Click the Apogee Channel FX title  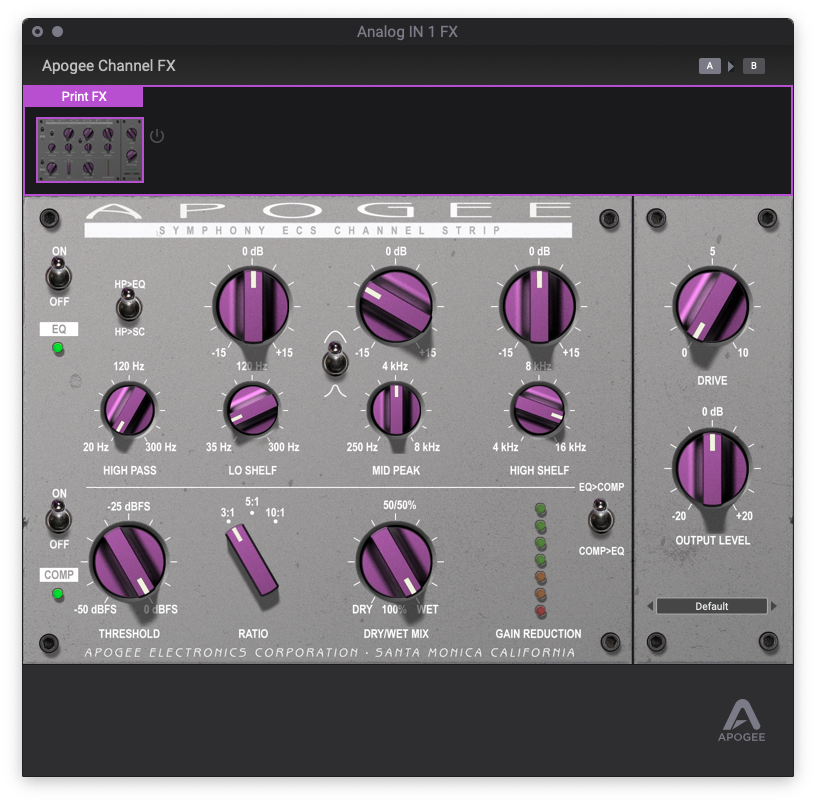pyautogui.click(x=108, y=66)
